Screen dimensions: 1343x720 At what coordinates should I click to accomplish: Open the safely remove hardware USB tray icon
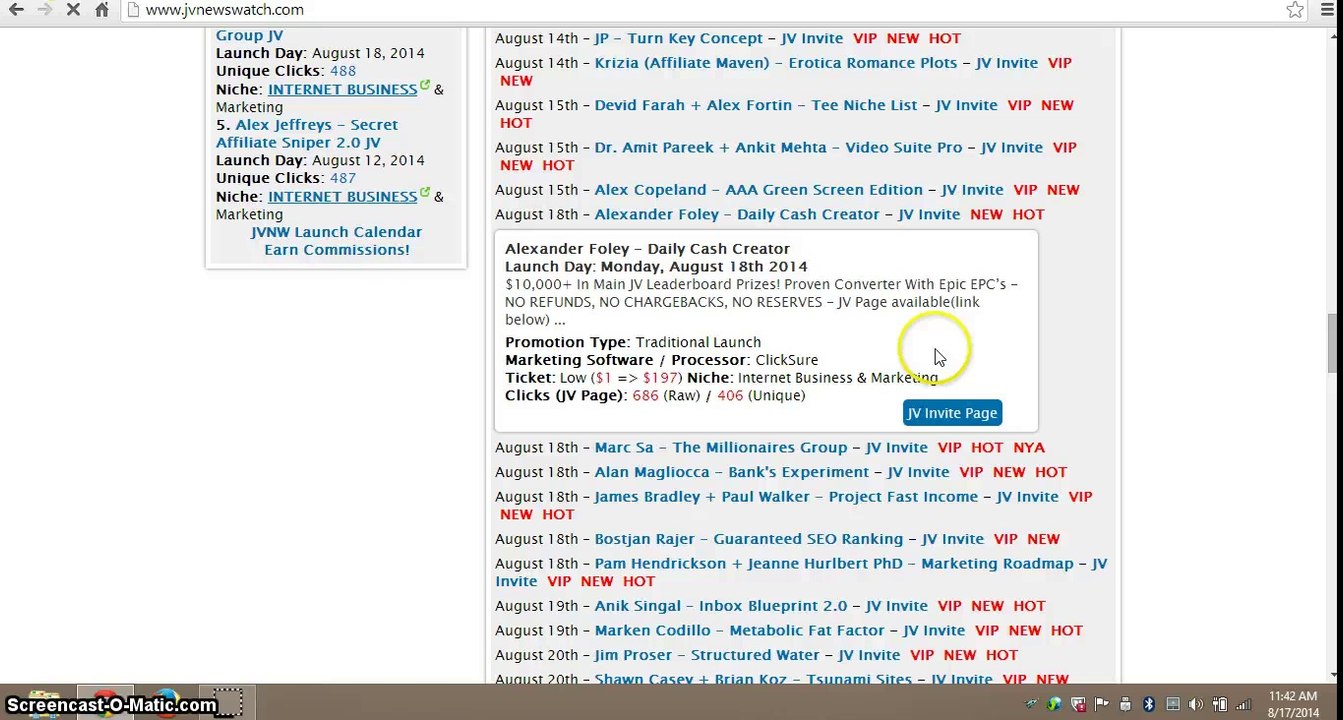[1126, 704]
